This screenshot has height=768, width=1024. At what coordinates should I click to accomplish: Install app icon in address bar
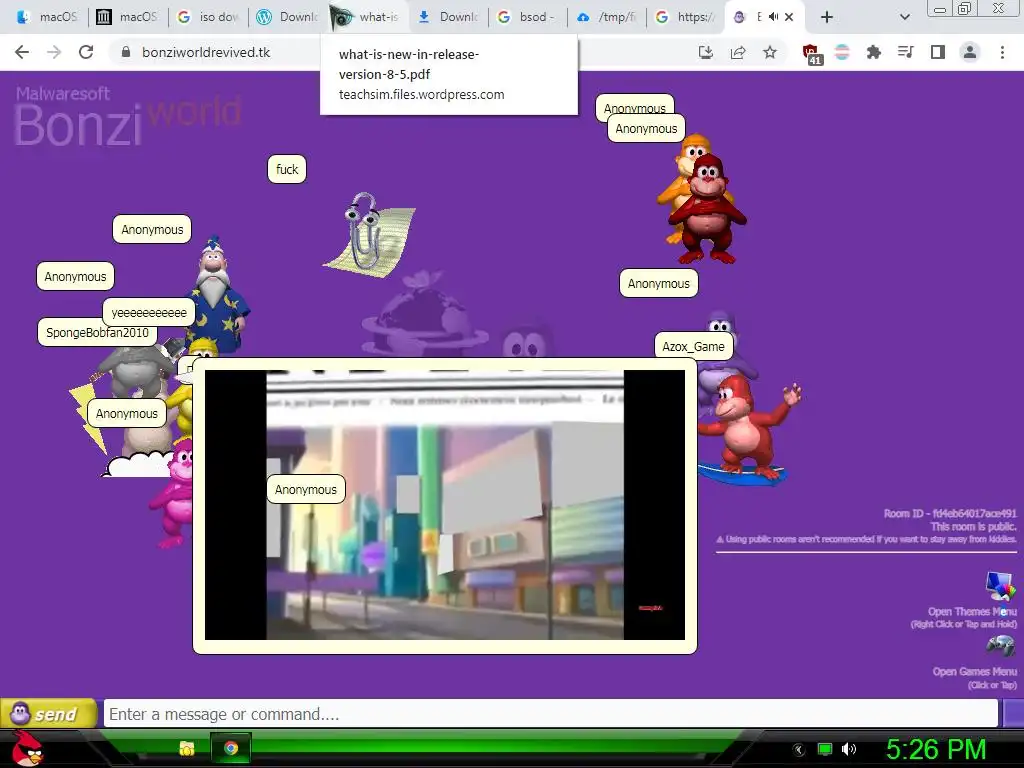pyautogui.click(x=705, y=52)
